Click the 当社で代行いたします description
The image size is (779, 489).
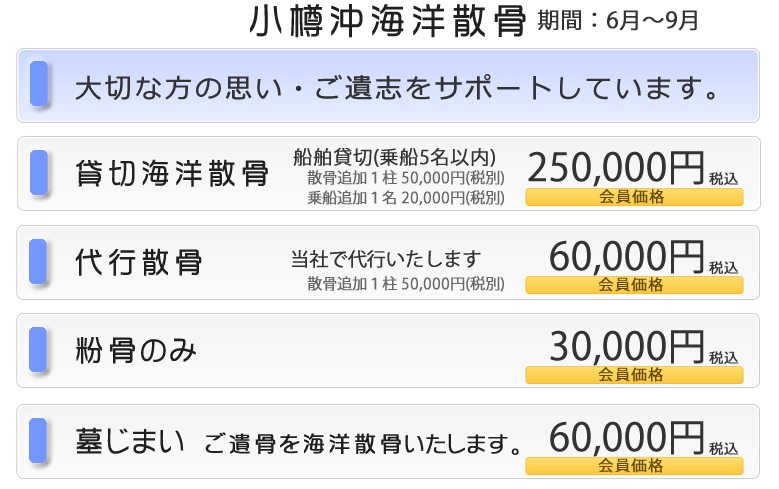386,259
